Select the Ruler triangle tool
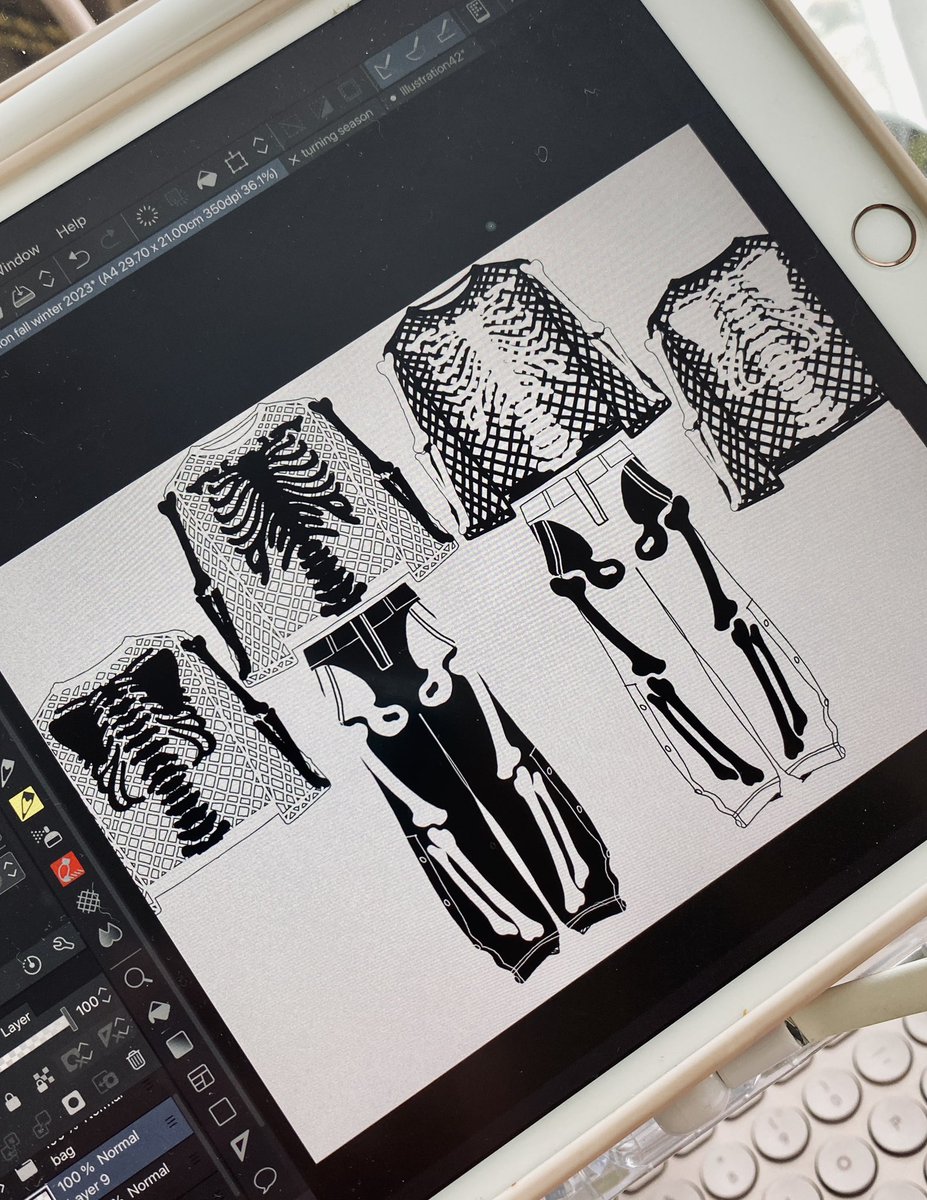927x1200 pixels. click(240, 1144)
